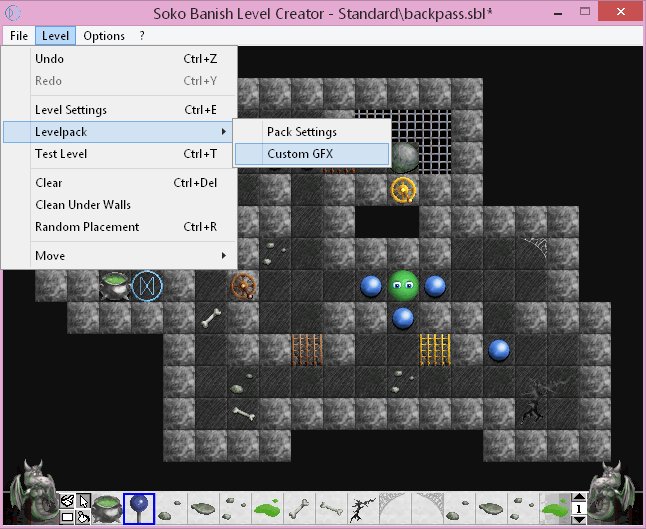Image resolution: width=646 pixels, height=529 pixels.
Task: Click the blue teleporter ring in the level
Action: coord(147,286)
